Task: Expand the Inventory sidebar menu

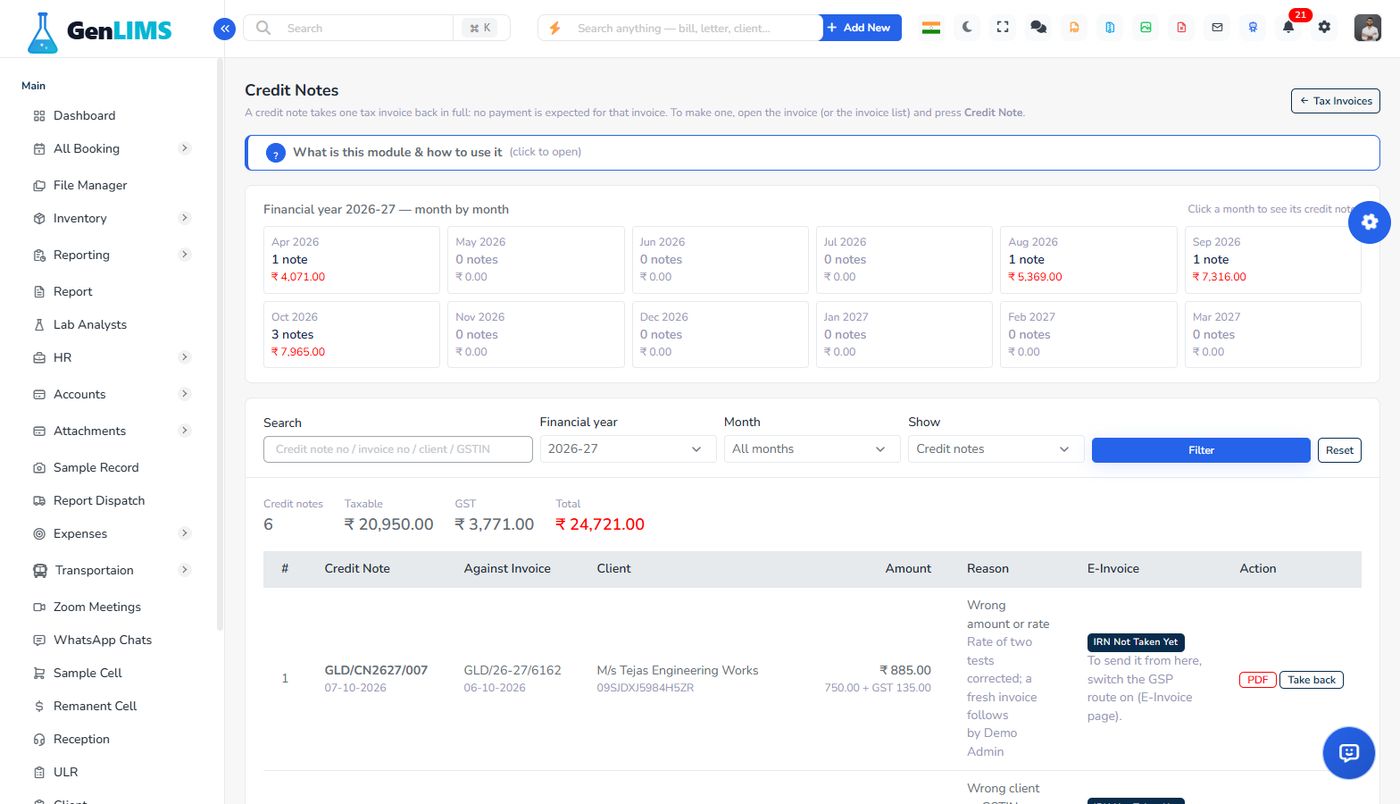Action: tap(110, 218)
